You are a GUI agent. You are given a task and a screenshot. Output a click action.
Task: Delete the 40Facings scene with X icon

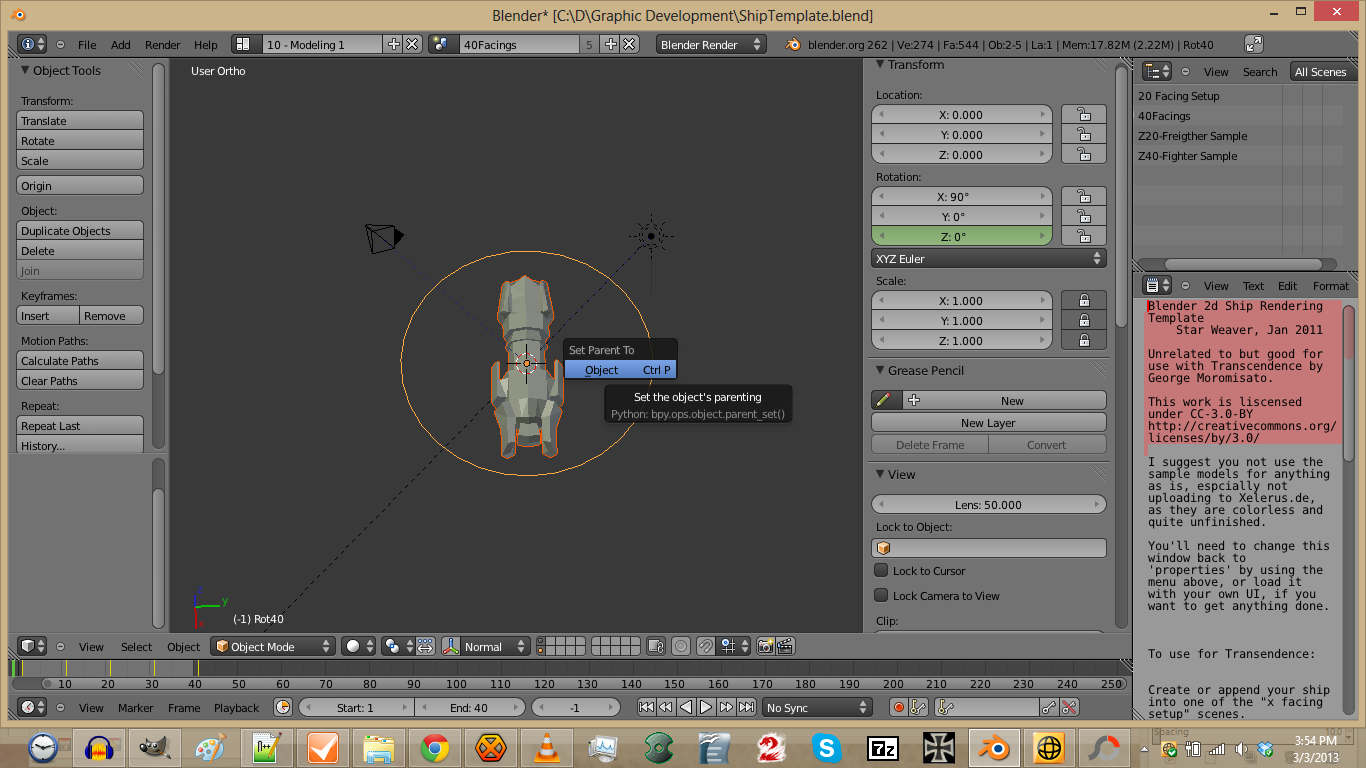click(x=629, y=44)
